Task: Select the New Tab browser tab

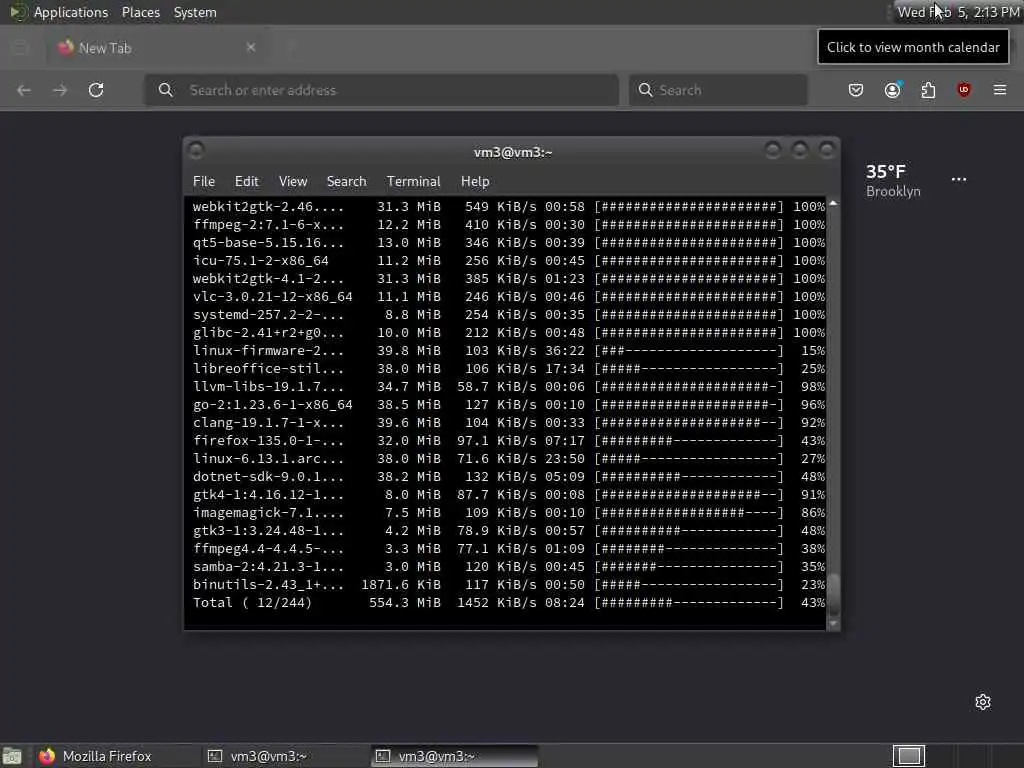Action: point(155,48)
